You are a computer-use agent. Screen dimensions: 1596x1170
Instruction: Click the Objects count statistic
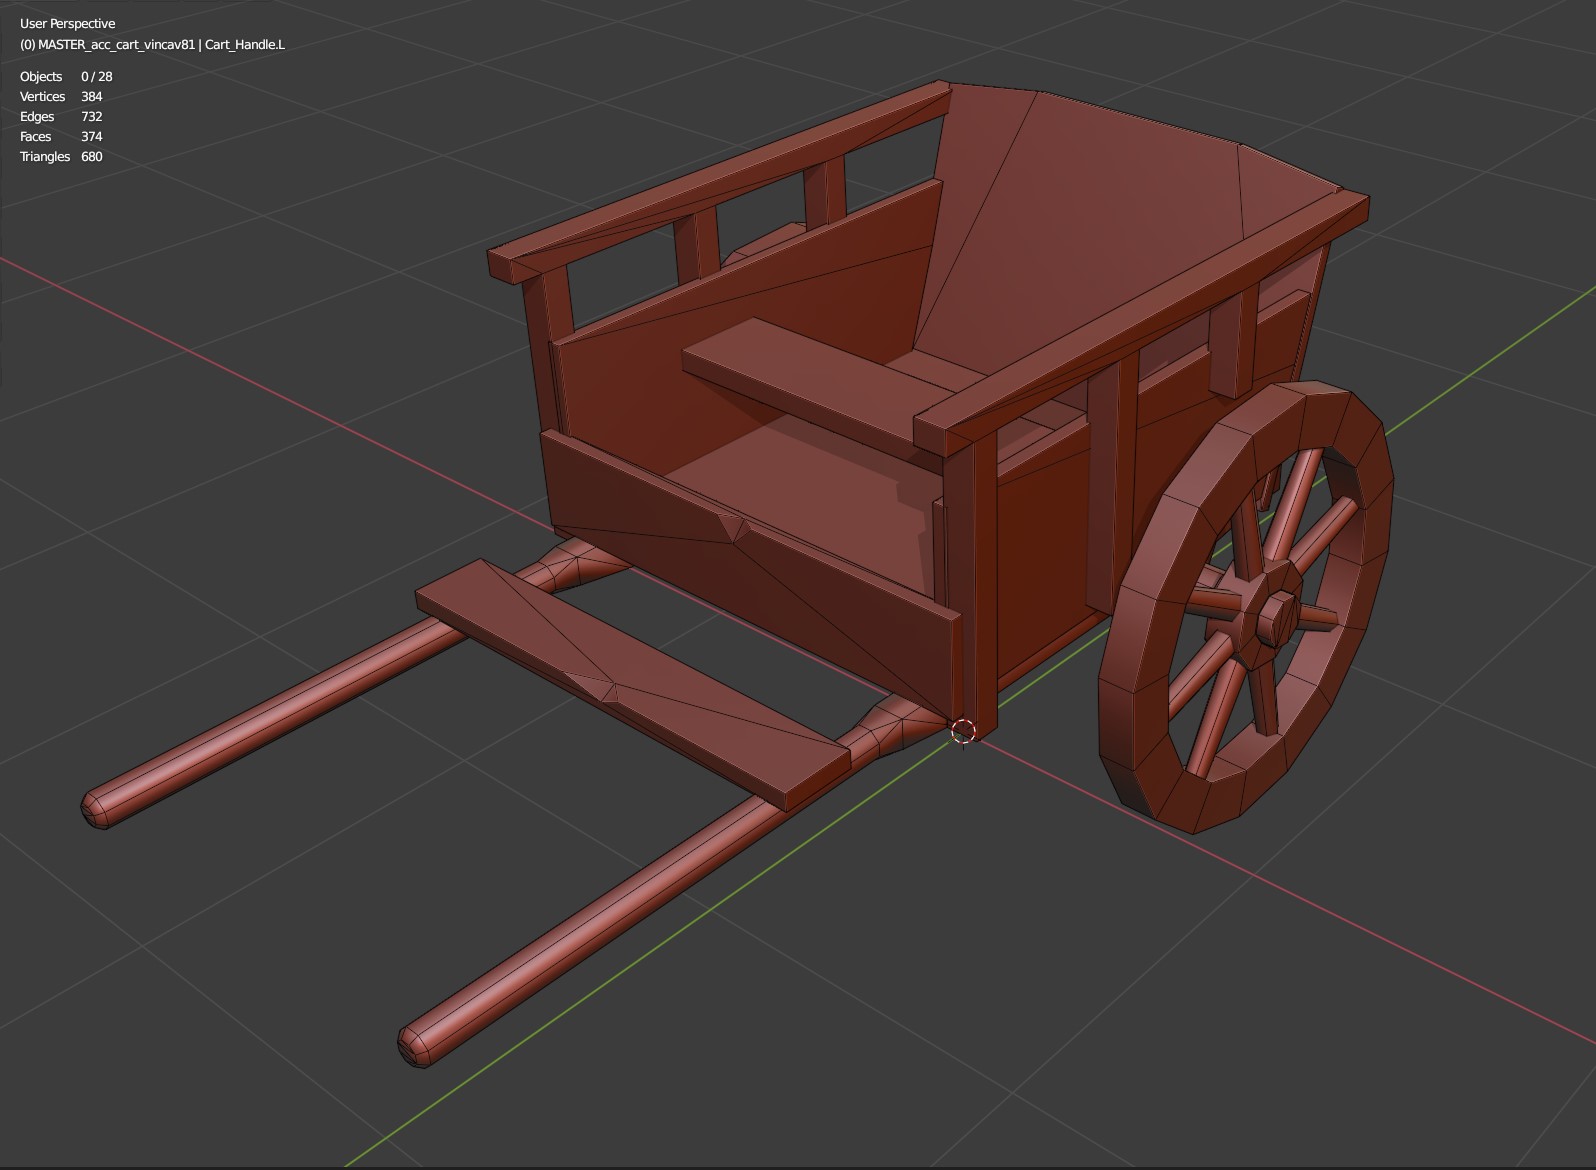(x=66, y=76)
